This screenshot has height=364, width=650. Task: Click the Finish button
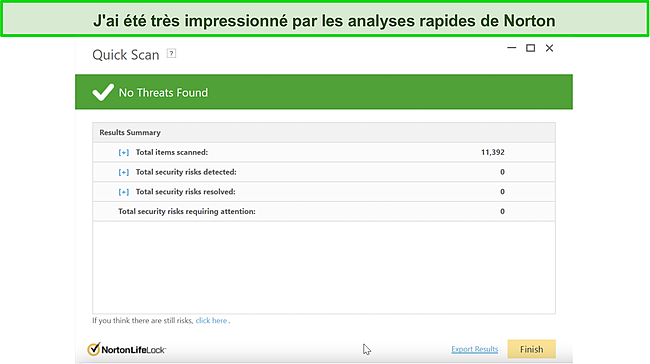[x=531, y=349]
